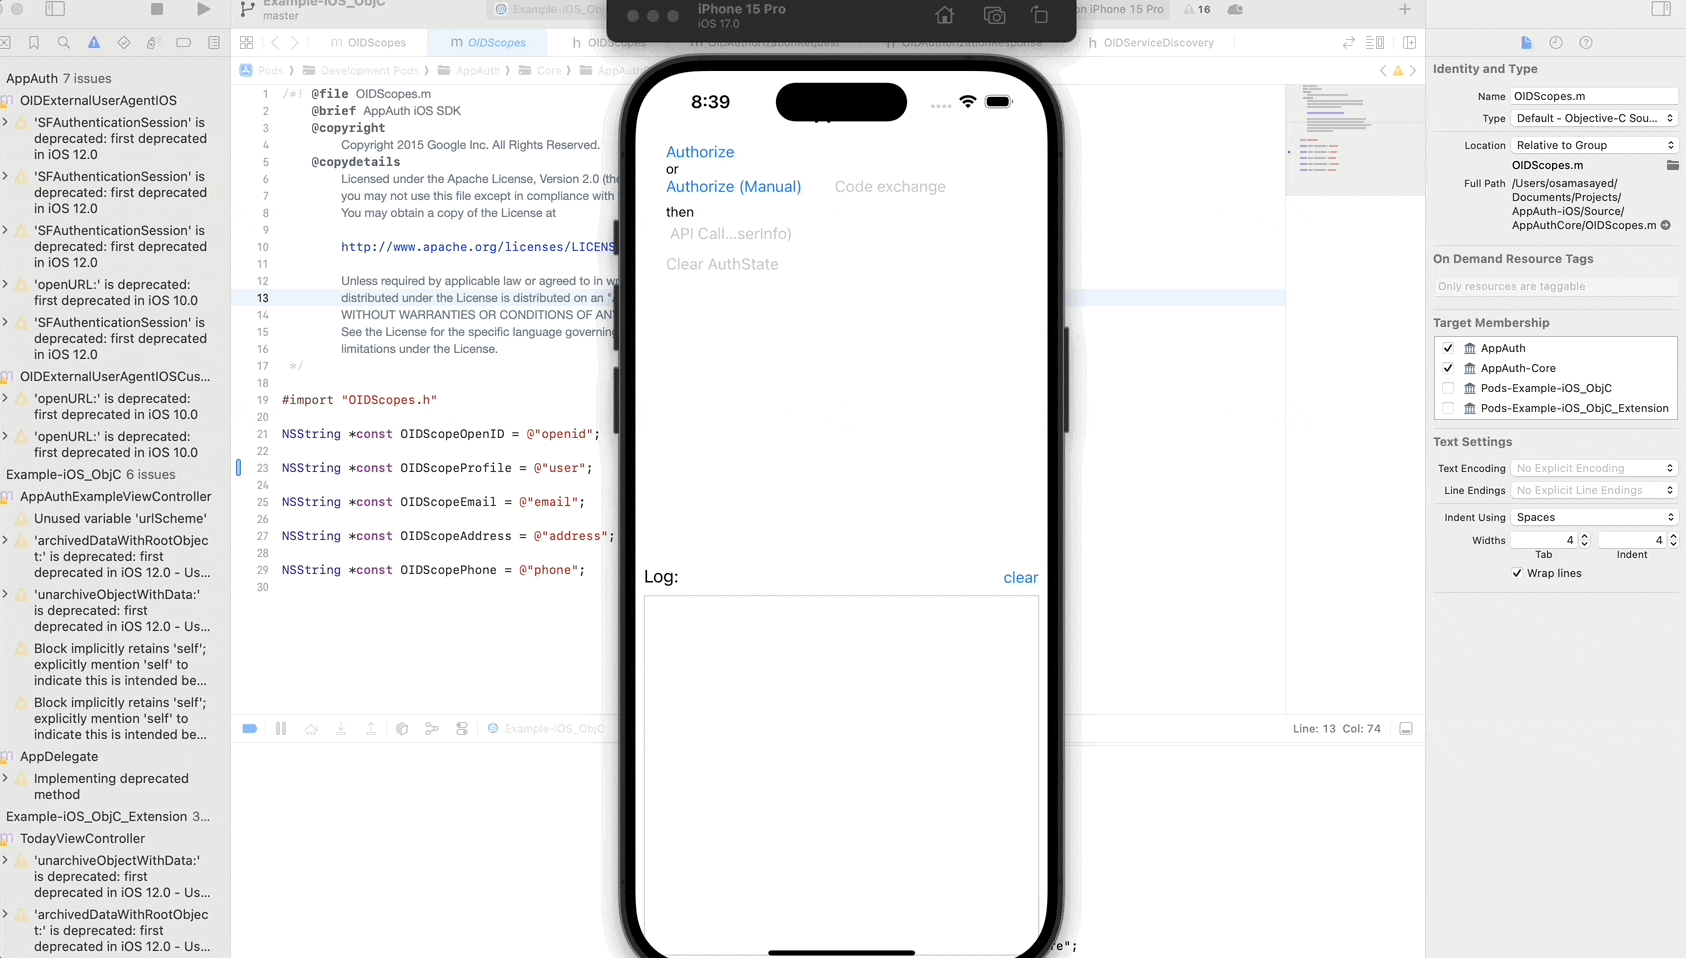Uncheck AppAuth target membership
The image size is (1686, 958).
(1448, 348)
